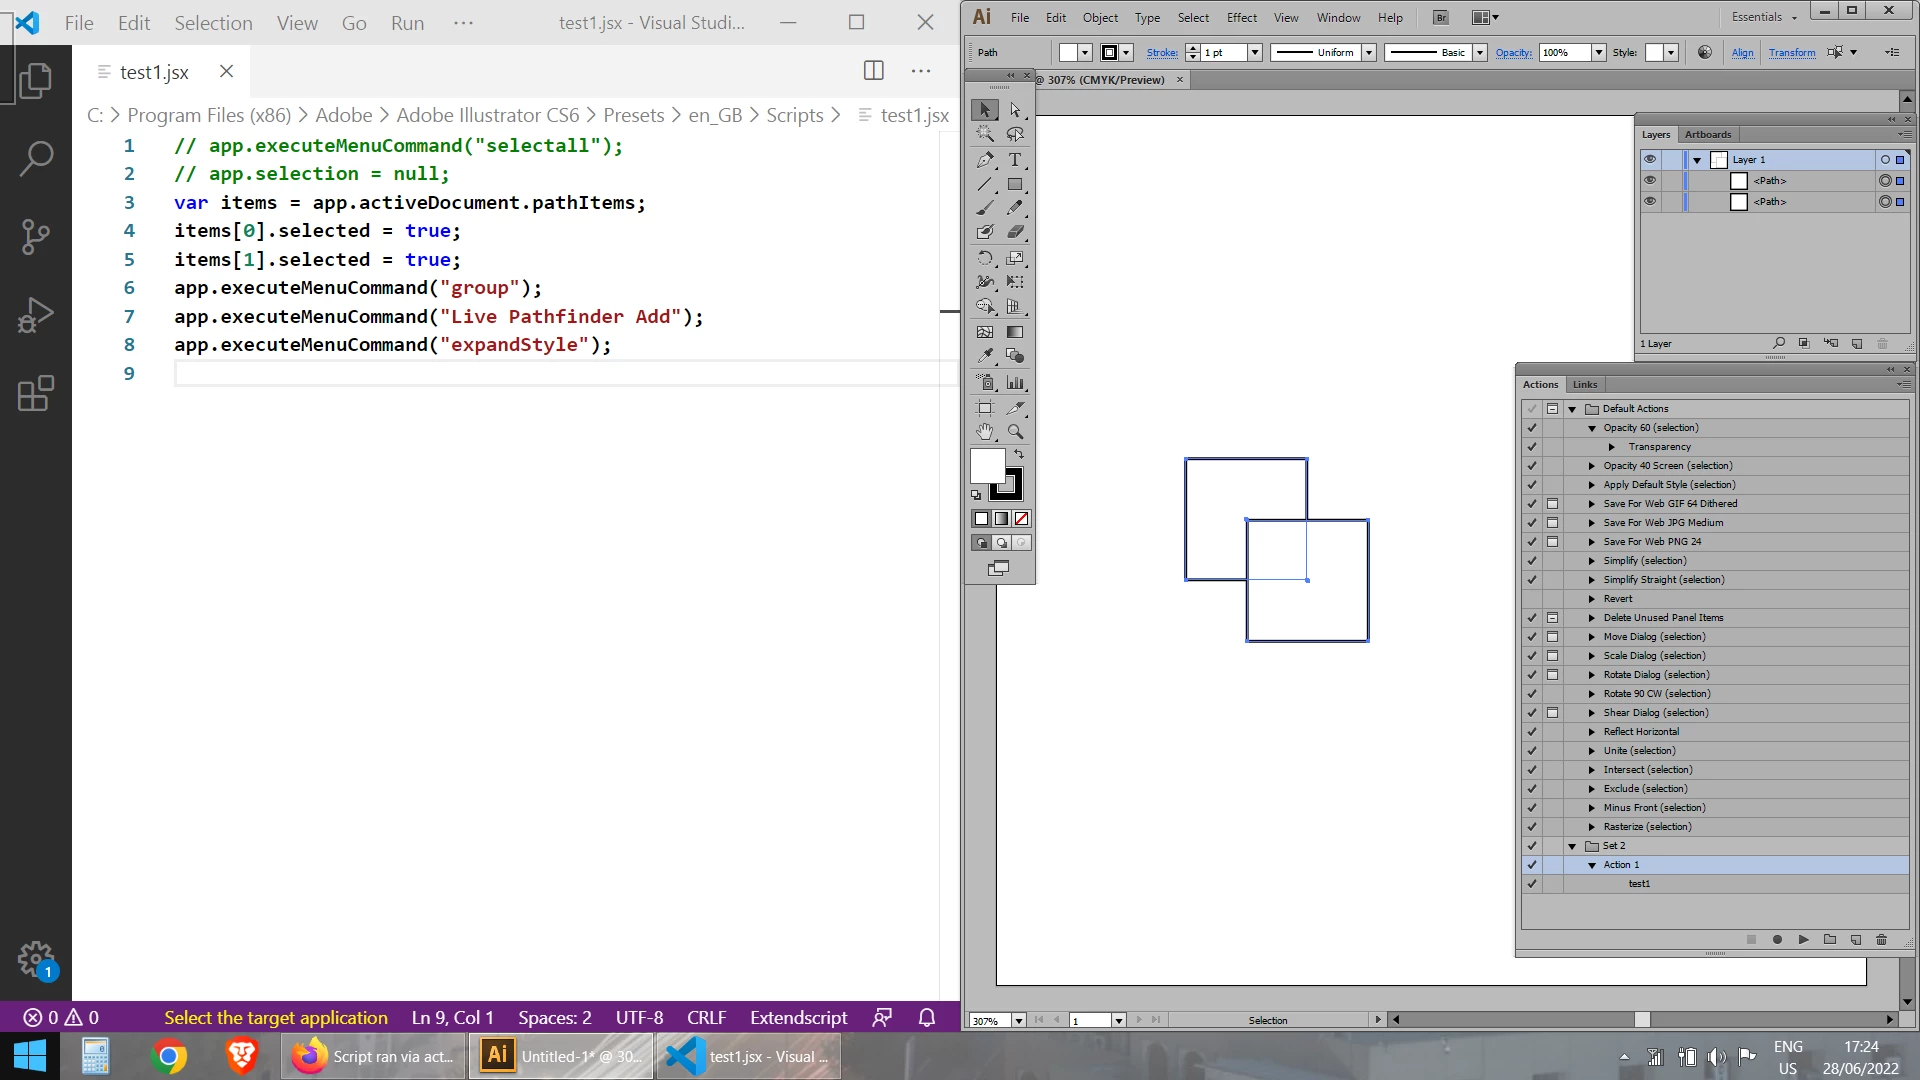
Task: Collapse the Default Actions folder
Action: pyautogui.click(x=1572, y=409)
